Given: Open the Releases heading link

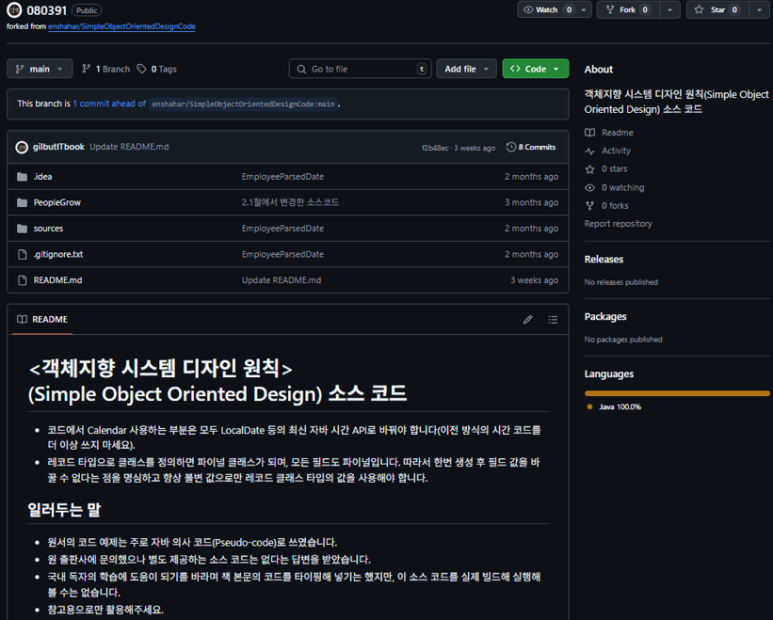Looking at the screenshot, I should [x=604, y=259].
